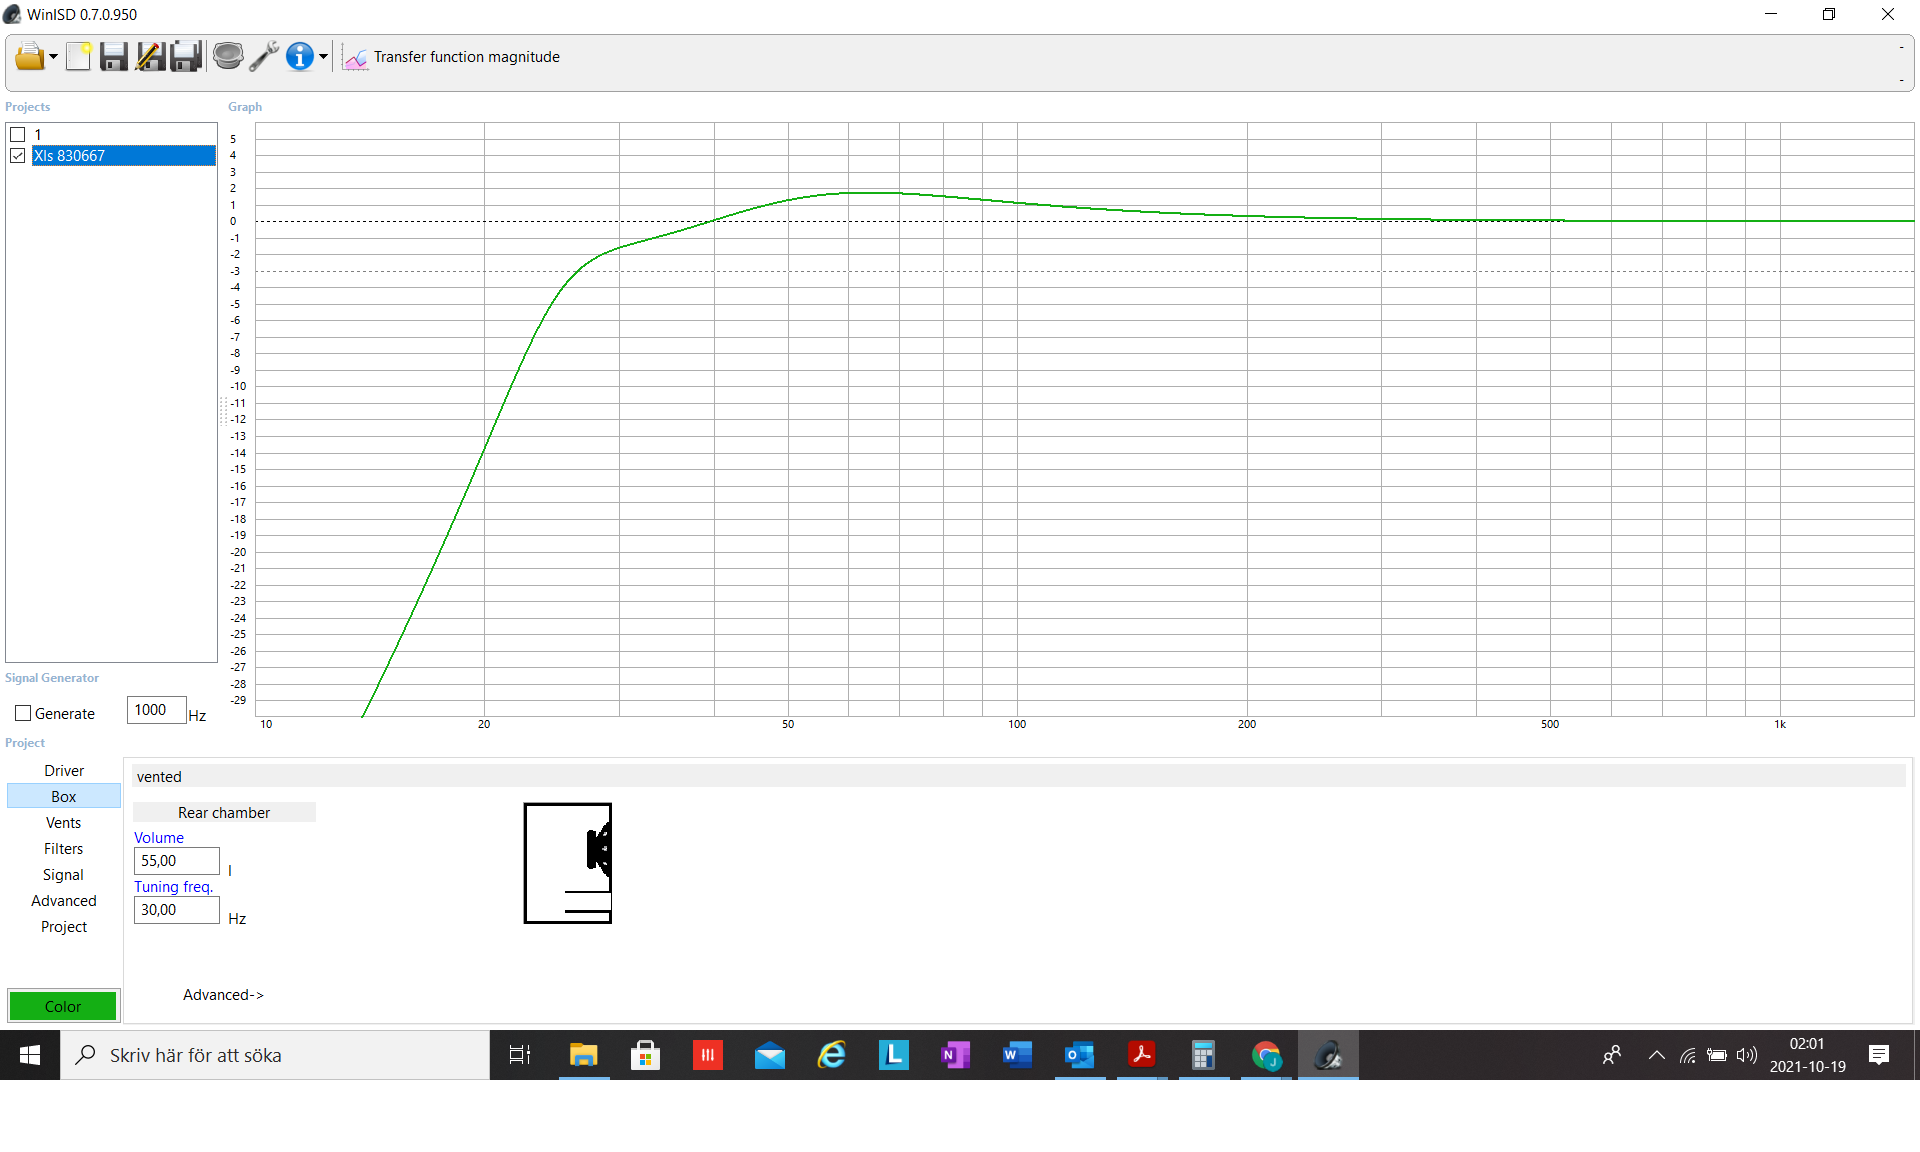Create a new project with blank page icon
Viewport: 1920px width, 1152px height.
coord(79,57)
